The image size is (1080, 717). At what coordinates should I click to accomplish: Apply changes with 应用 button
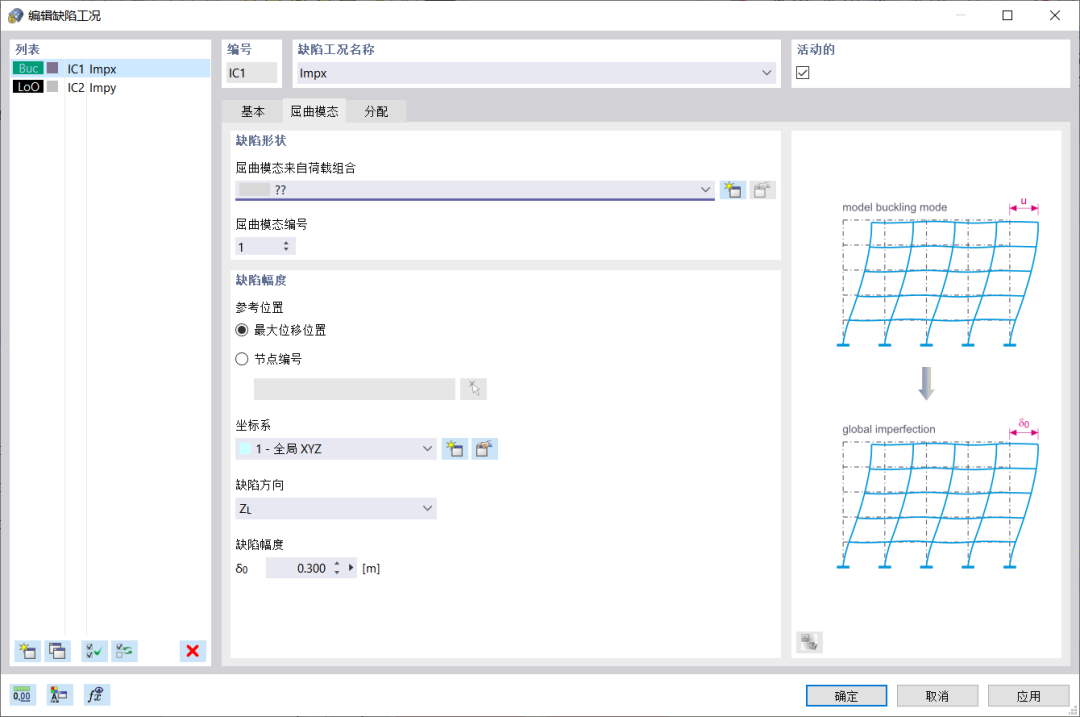(x=1028, y=696)
